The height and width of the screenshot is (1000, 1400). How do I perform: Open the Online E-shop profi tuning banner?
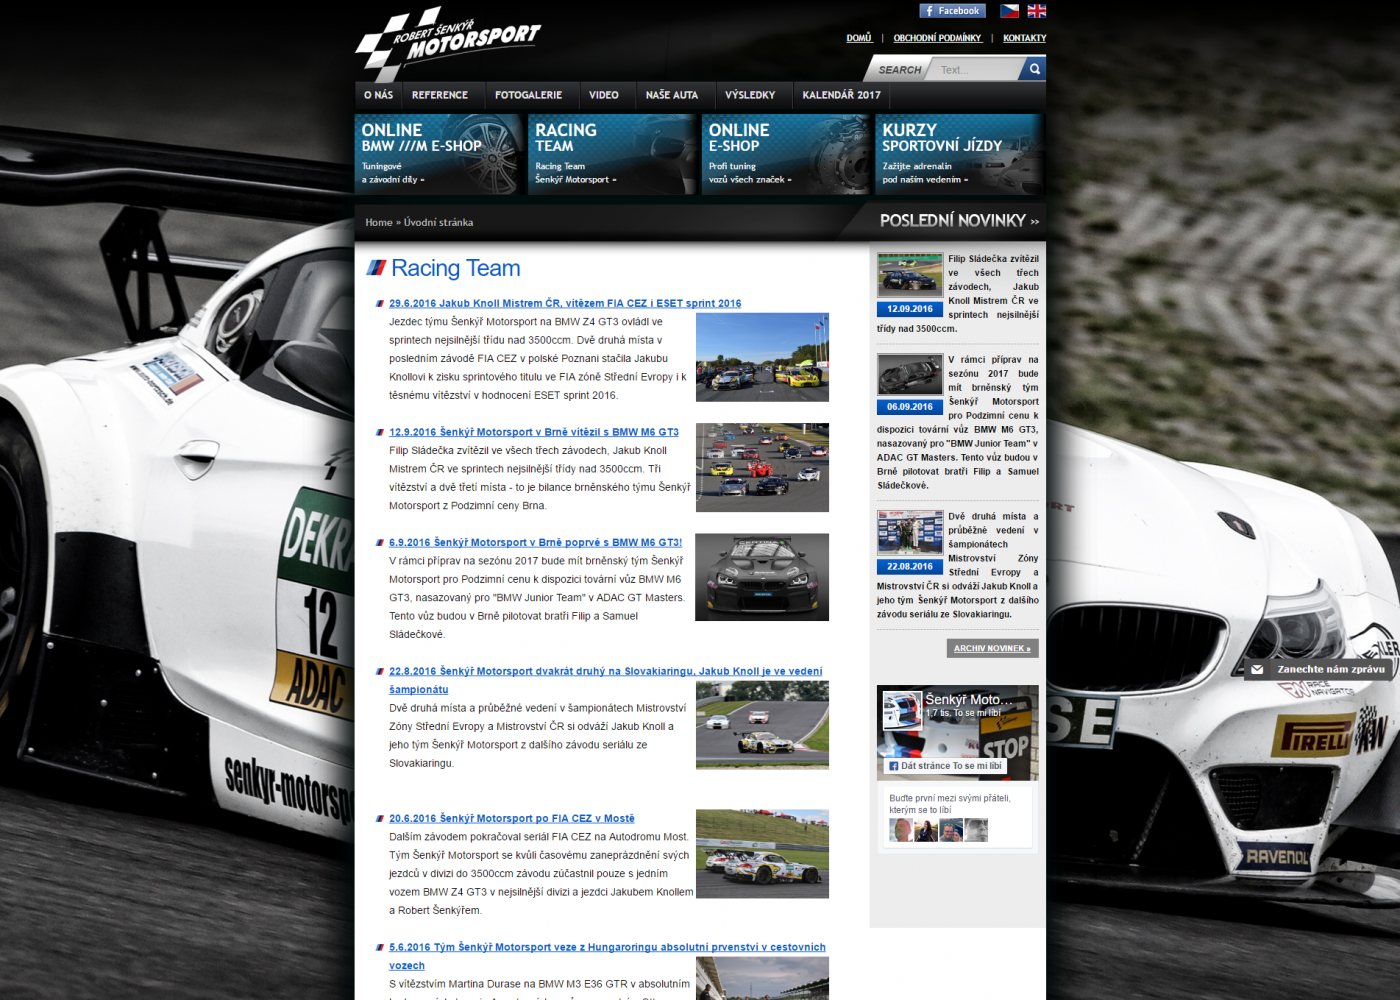786,154
